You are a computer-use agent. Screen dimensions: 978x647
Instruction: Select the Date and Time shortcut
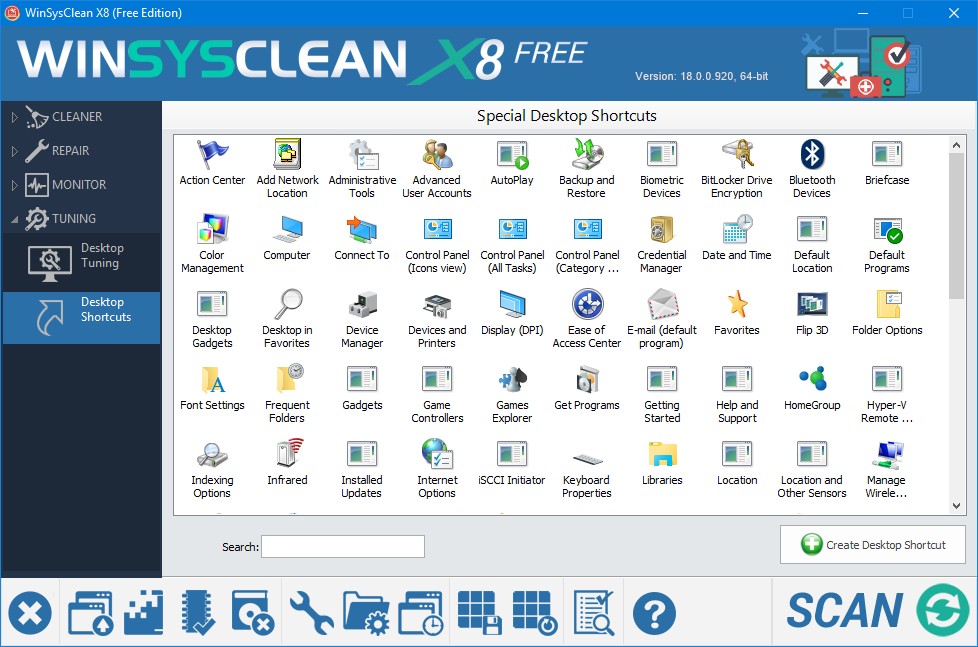(x=737, y=229)
